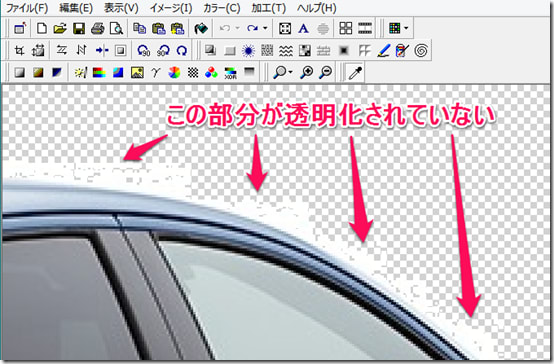Open the 加工(T) menu

(269, 8)
